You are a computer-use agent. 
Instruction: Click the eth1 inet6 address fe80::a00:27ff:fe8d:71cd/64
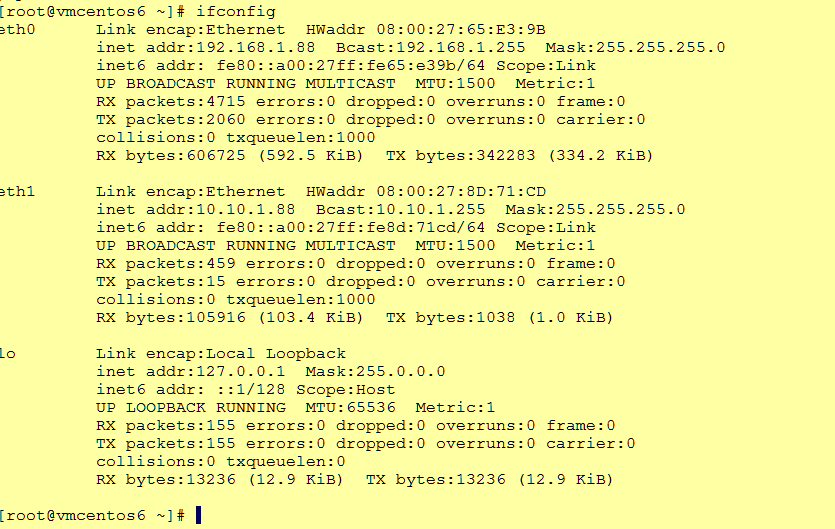coord(351,227)
